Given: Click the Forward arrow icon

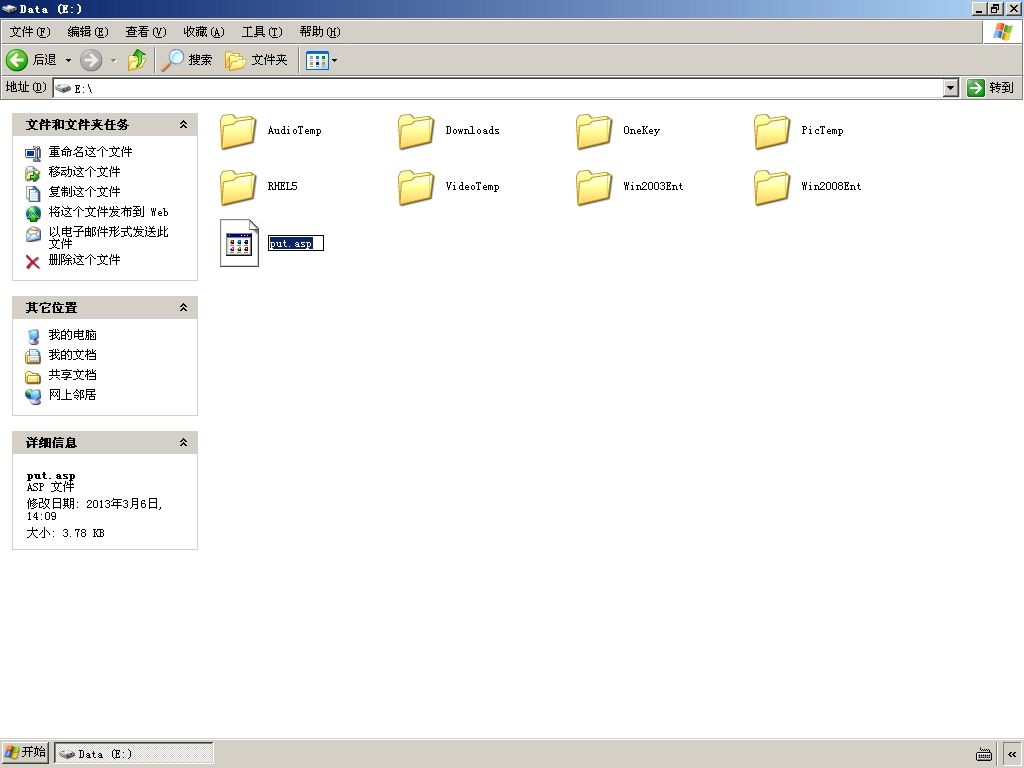Looking at the screenshot, I should tap(91, 60).
